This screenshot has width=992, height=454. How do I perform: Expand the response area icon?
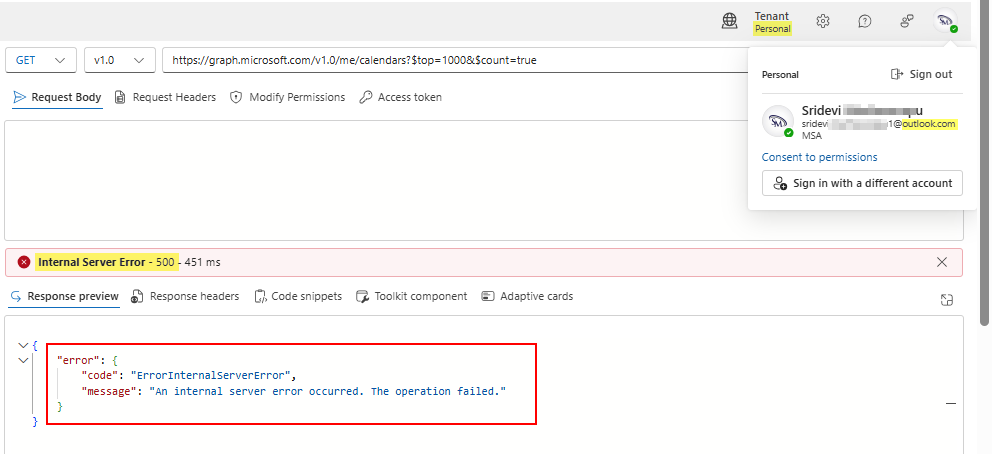coord(946,300)
